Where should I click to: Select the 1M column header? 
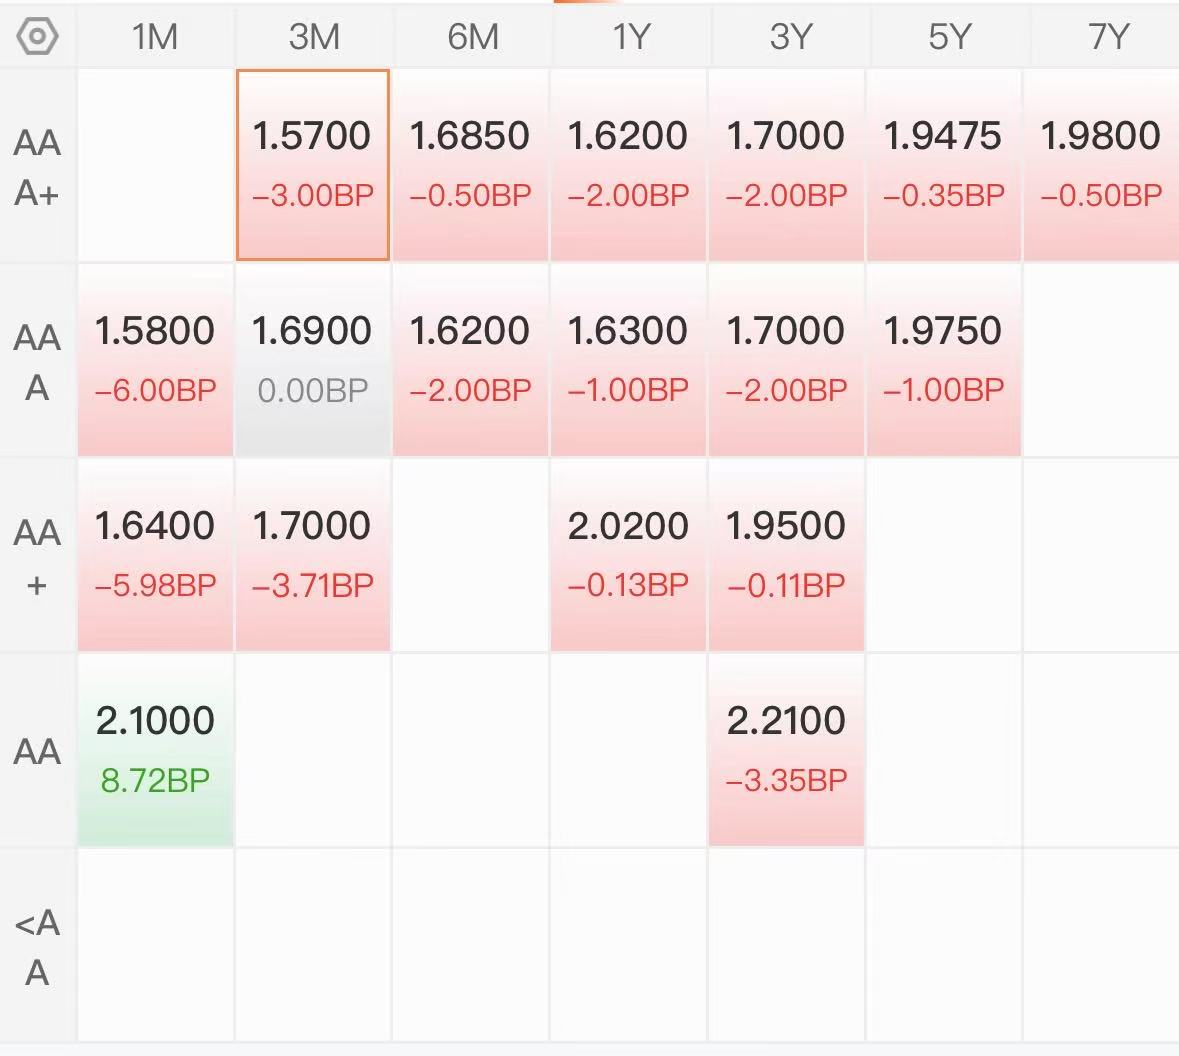click(x=155, y=36)
